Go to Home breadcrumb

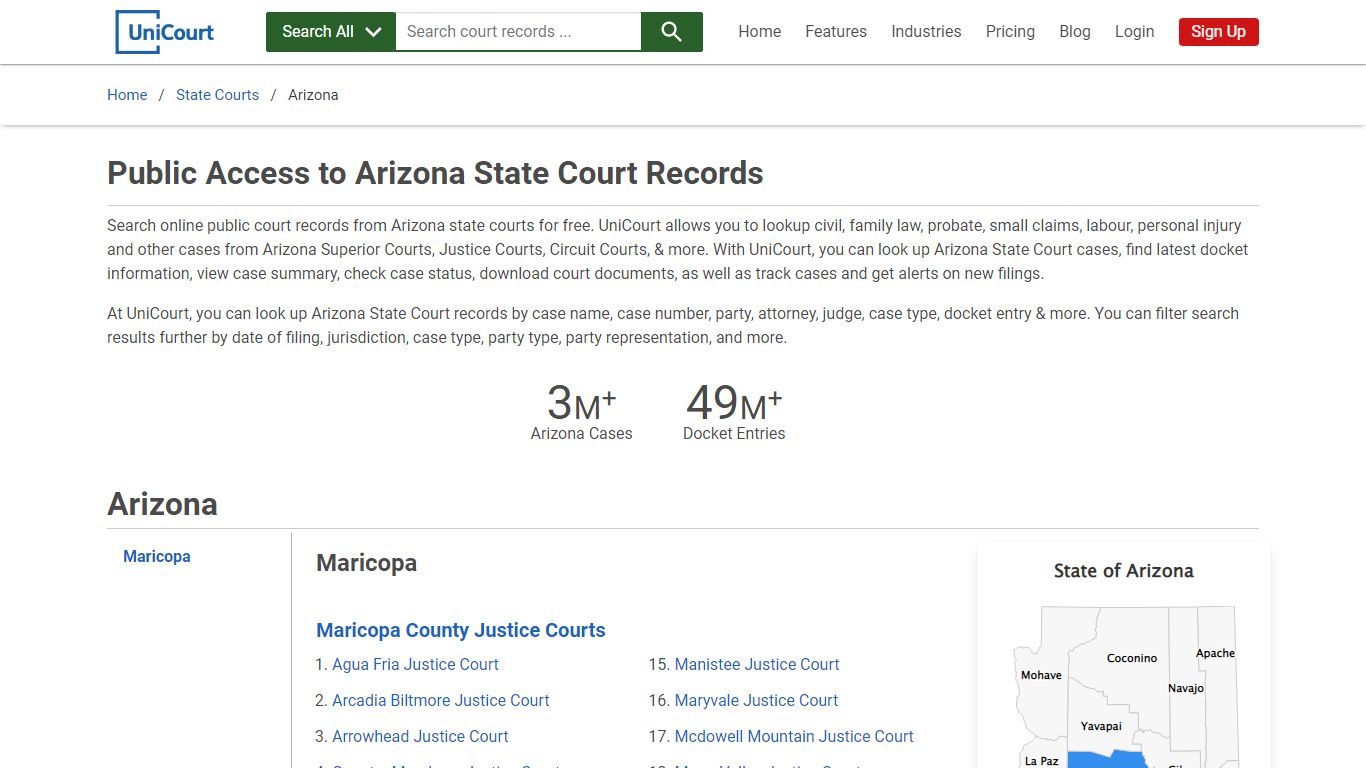(127, 95)
